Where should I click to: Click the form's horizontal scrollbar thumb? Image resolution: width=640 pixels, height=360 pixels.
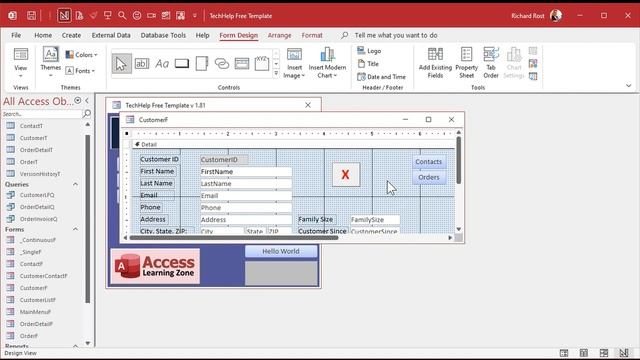pos(233,238)
